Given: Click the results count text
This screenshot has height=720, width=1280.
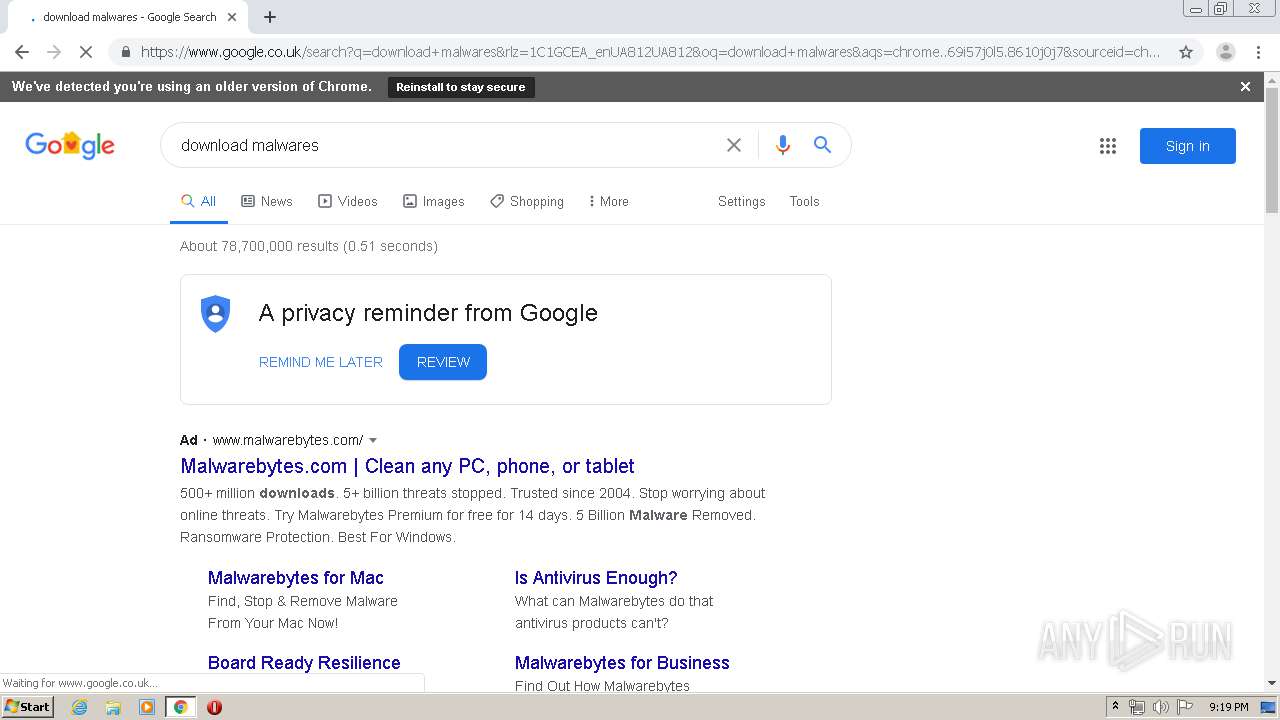Looking at the screenshot, I should pyautogui.click(x=309, y=246).
